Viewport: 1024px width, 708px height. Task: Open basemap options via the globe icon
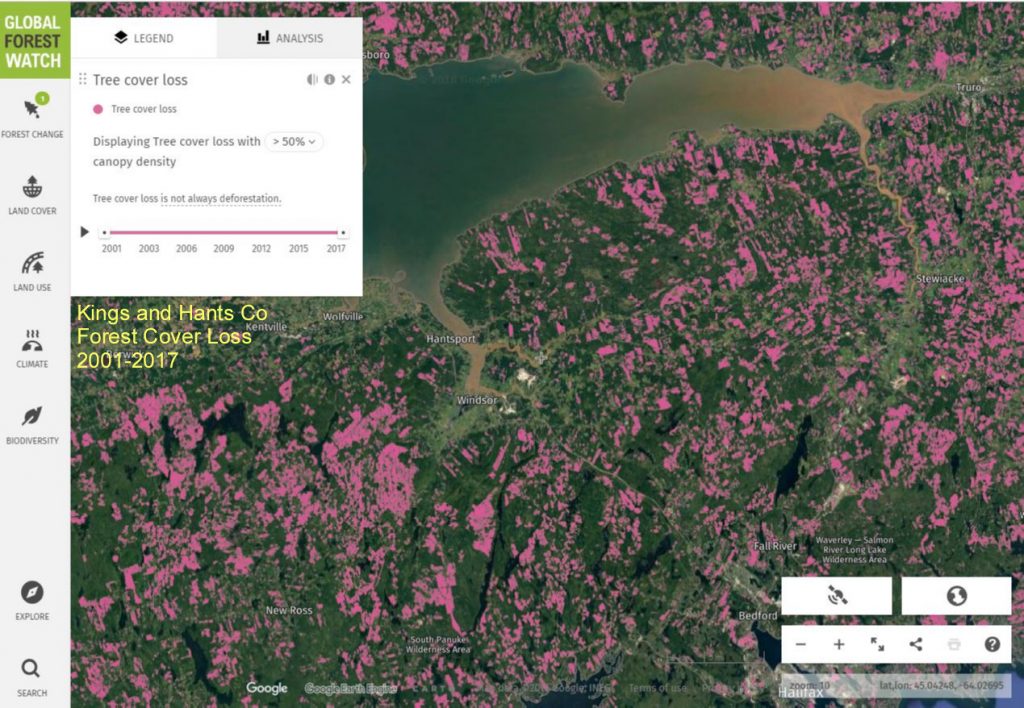(956, 594)
